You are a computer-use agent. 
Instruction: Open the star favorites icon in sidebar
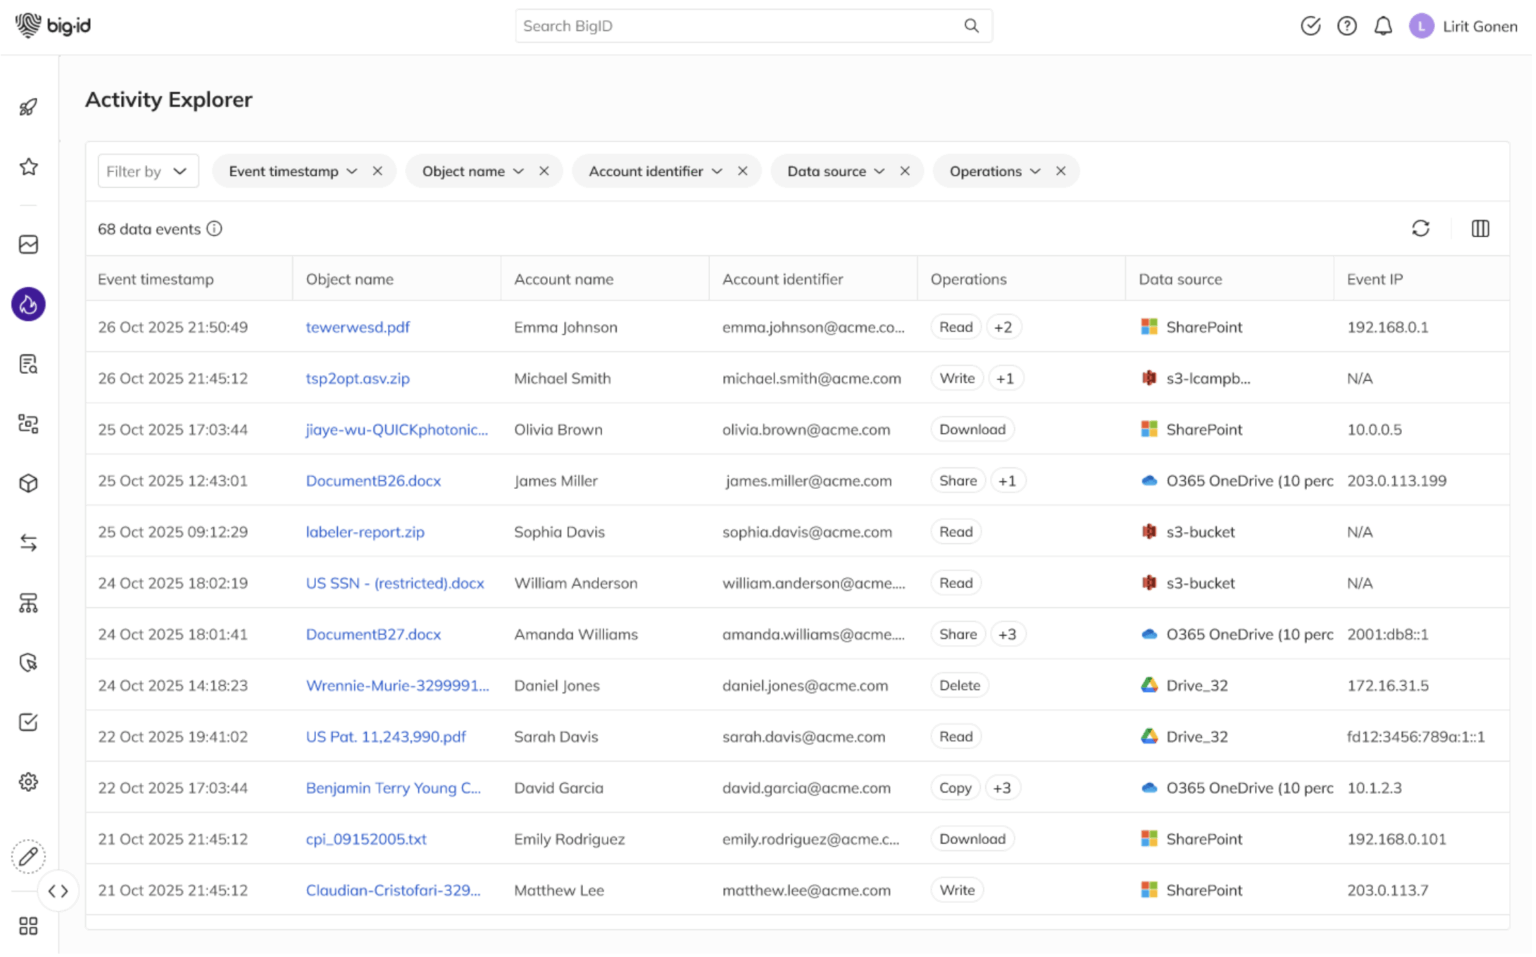pos(28,167)
